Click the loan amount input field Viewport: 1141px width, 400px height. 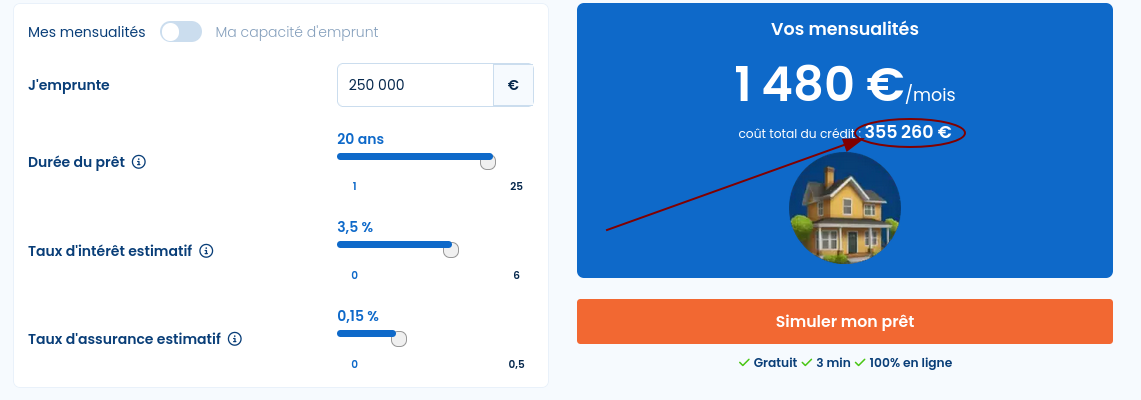point(416,85)
